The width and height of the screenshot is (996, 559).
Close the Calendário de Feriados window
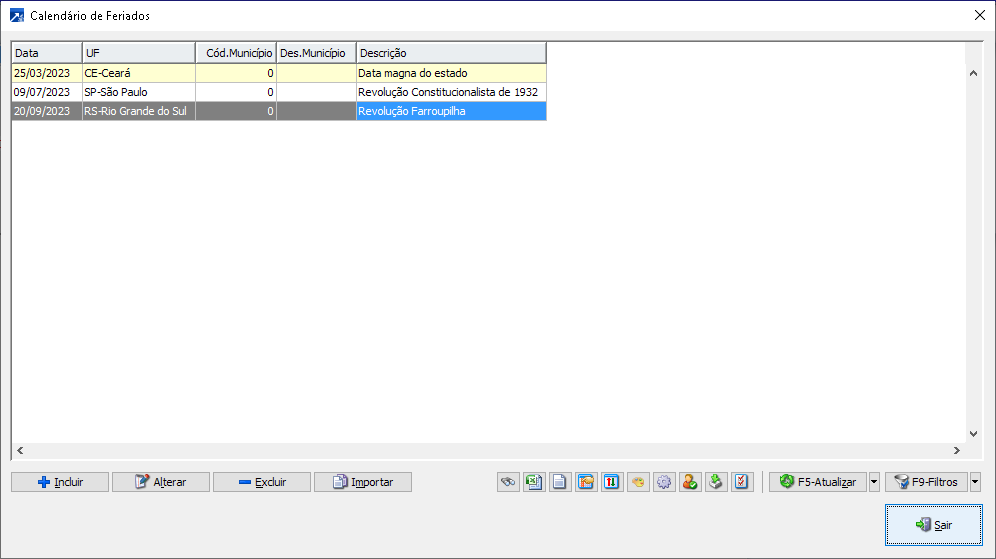[979, 15]
